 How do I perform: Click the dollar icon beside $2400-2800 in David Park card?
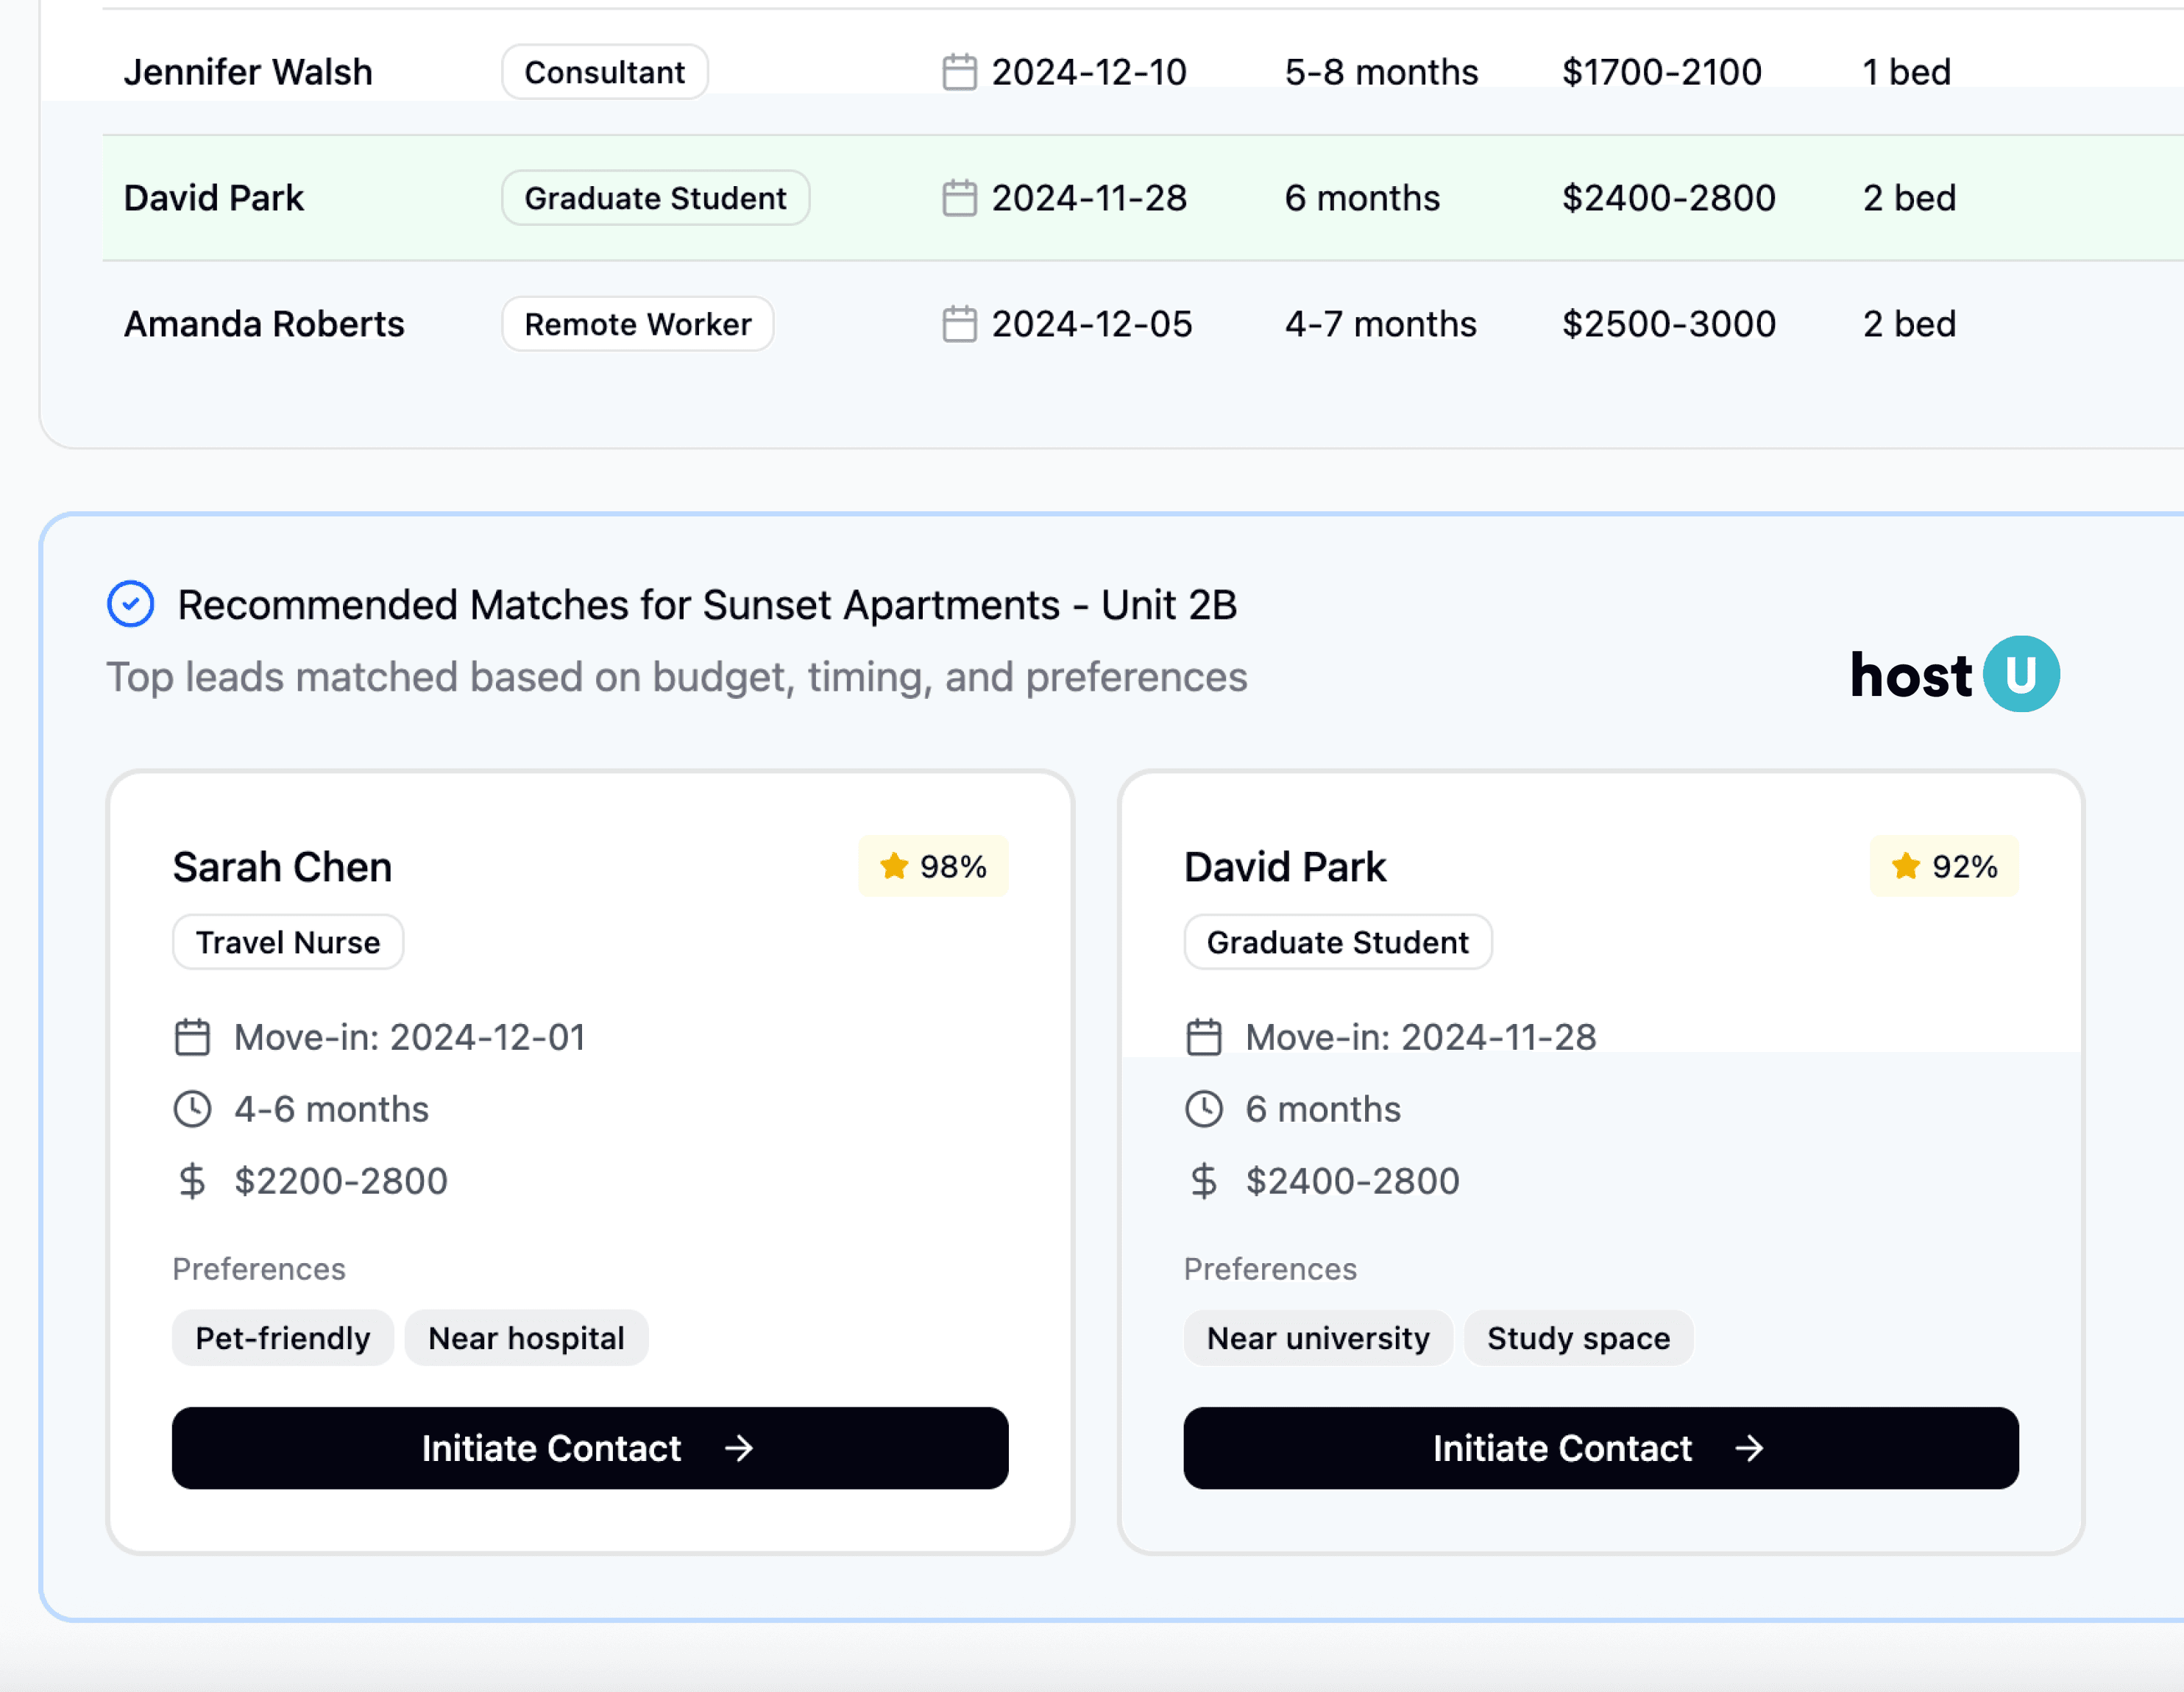[1204, 1181]
